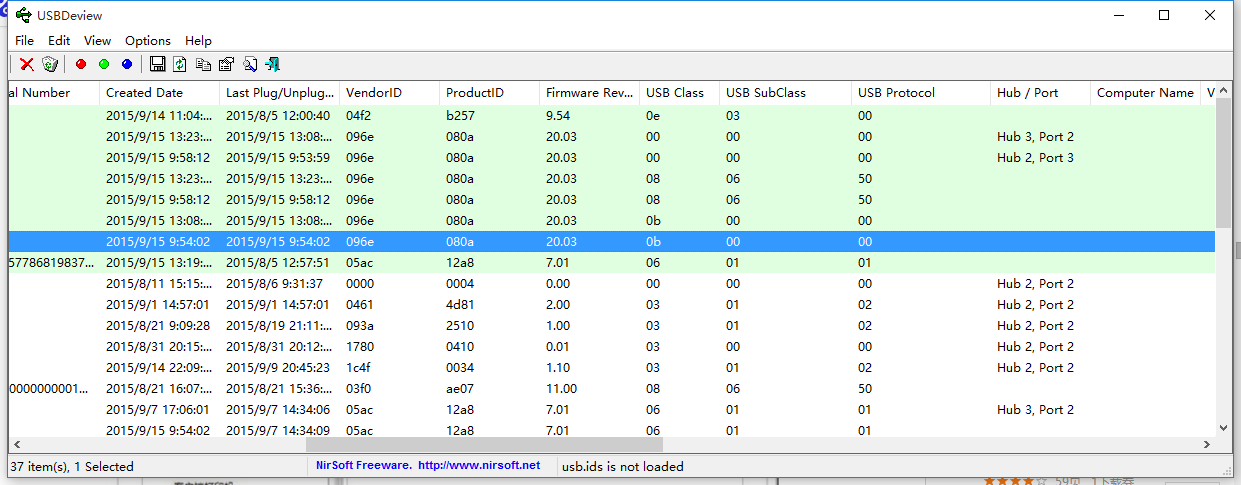The image size is (1241, 485).
Task: Click the Find magnifier icon
Action: point(249,65)
